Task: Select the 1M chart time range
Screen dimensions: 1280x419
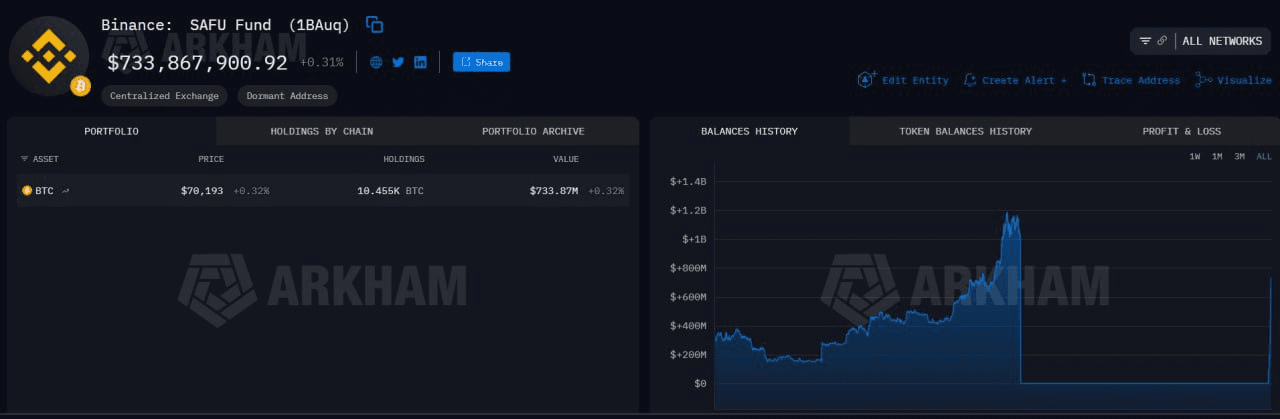Action: [x=1217, y=157]
